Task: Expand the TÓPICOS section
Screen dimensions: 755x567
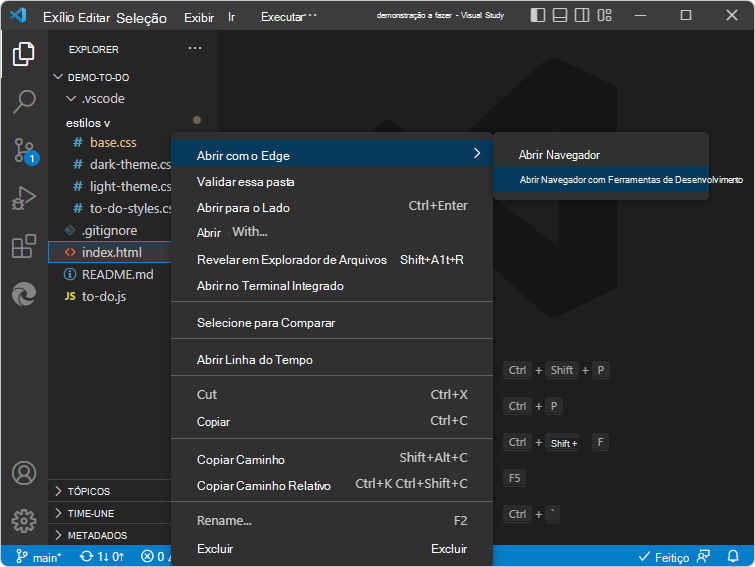Action: pos(89,491)
